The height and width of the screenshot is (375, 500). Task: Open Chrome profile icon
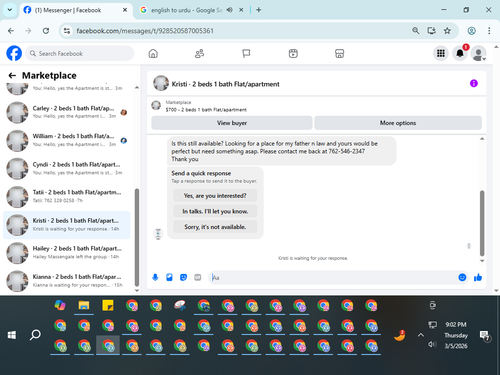[x=471, y=31]
